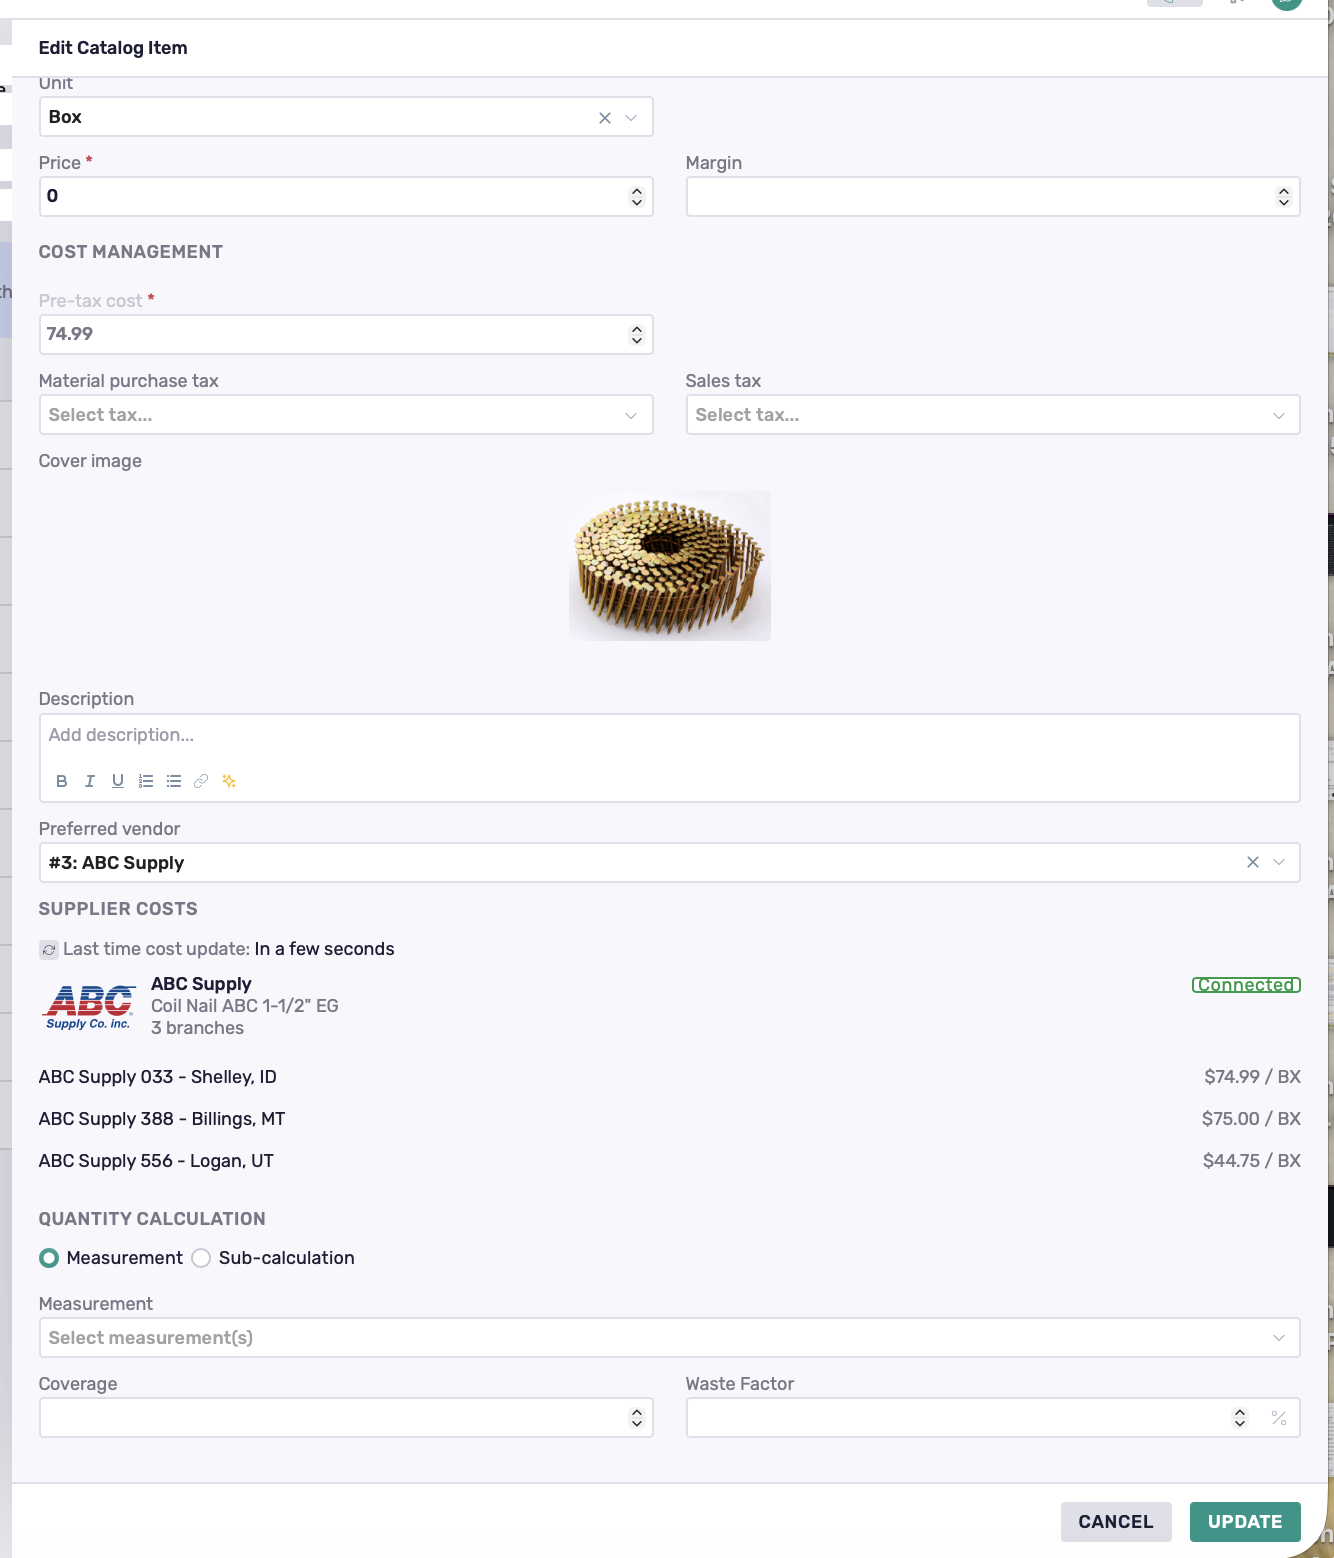Click into the Price input field
The height and width of the screenshot is (1558, 1334).
point(346,197)
